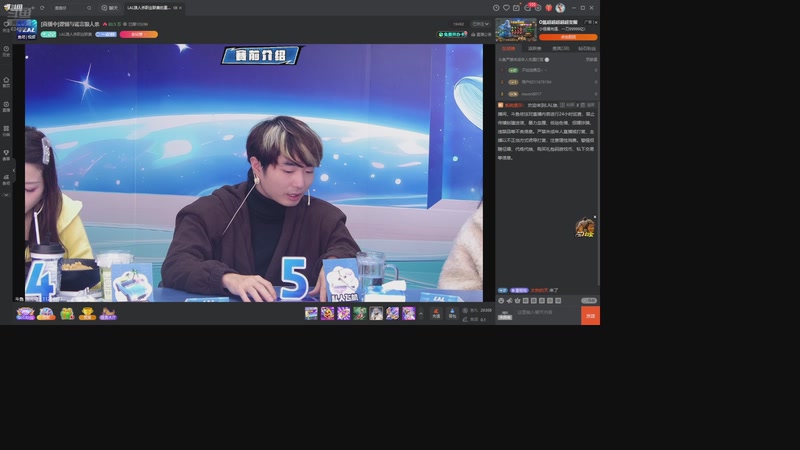Switch to the fourth ranking tab

pyautogui.click(x=587, y=48)
